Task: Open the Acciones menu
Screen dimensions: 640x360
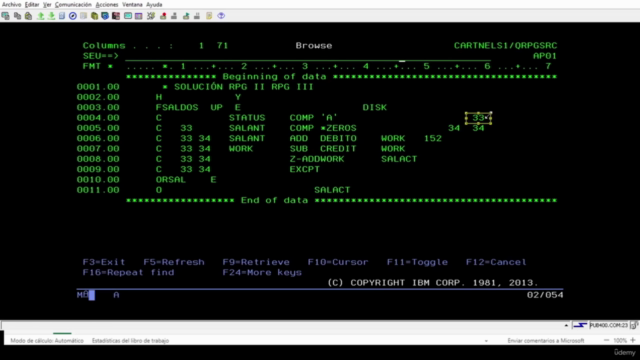Action: pos(107,4)
